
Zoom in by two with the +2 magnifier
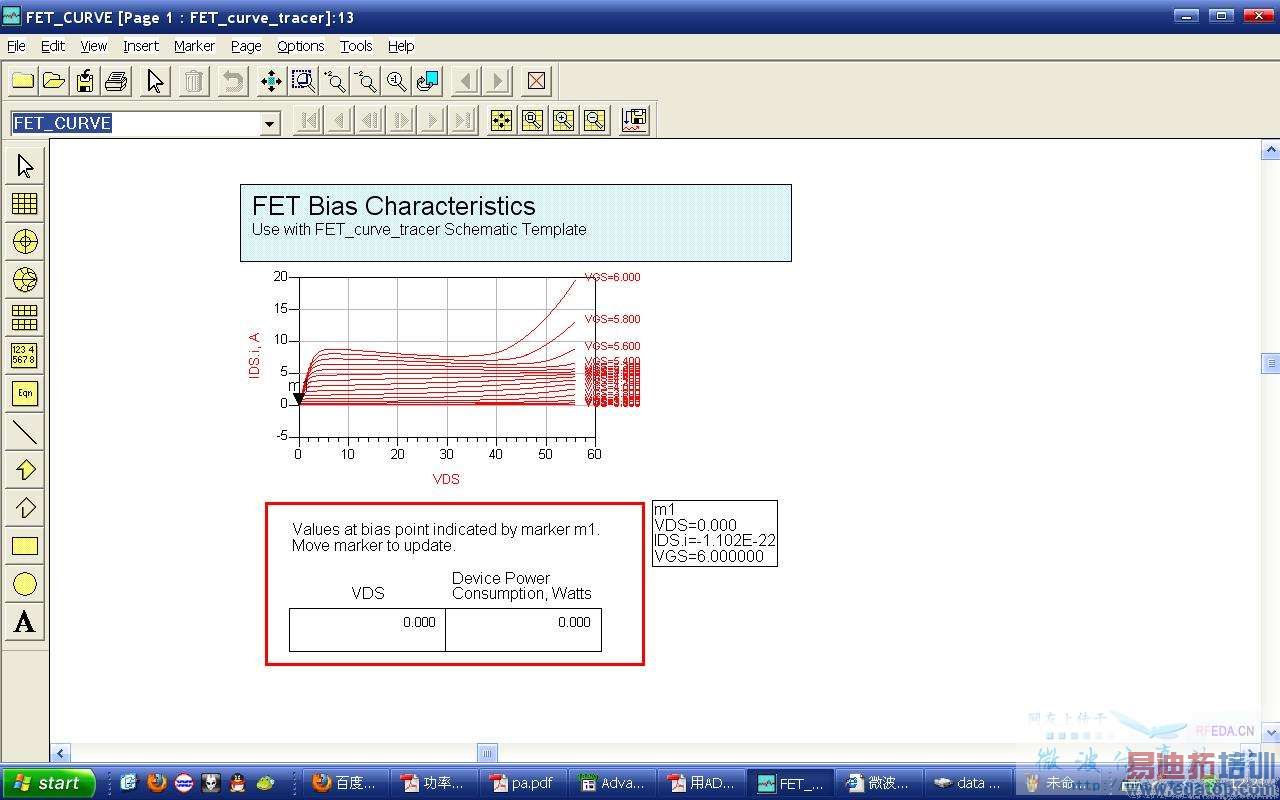click(x=335, y=81)
